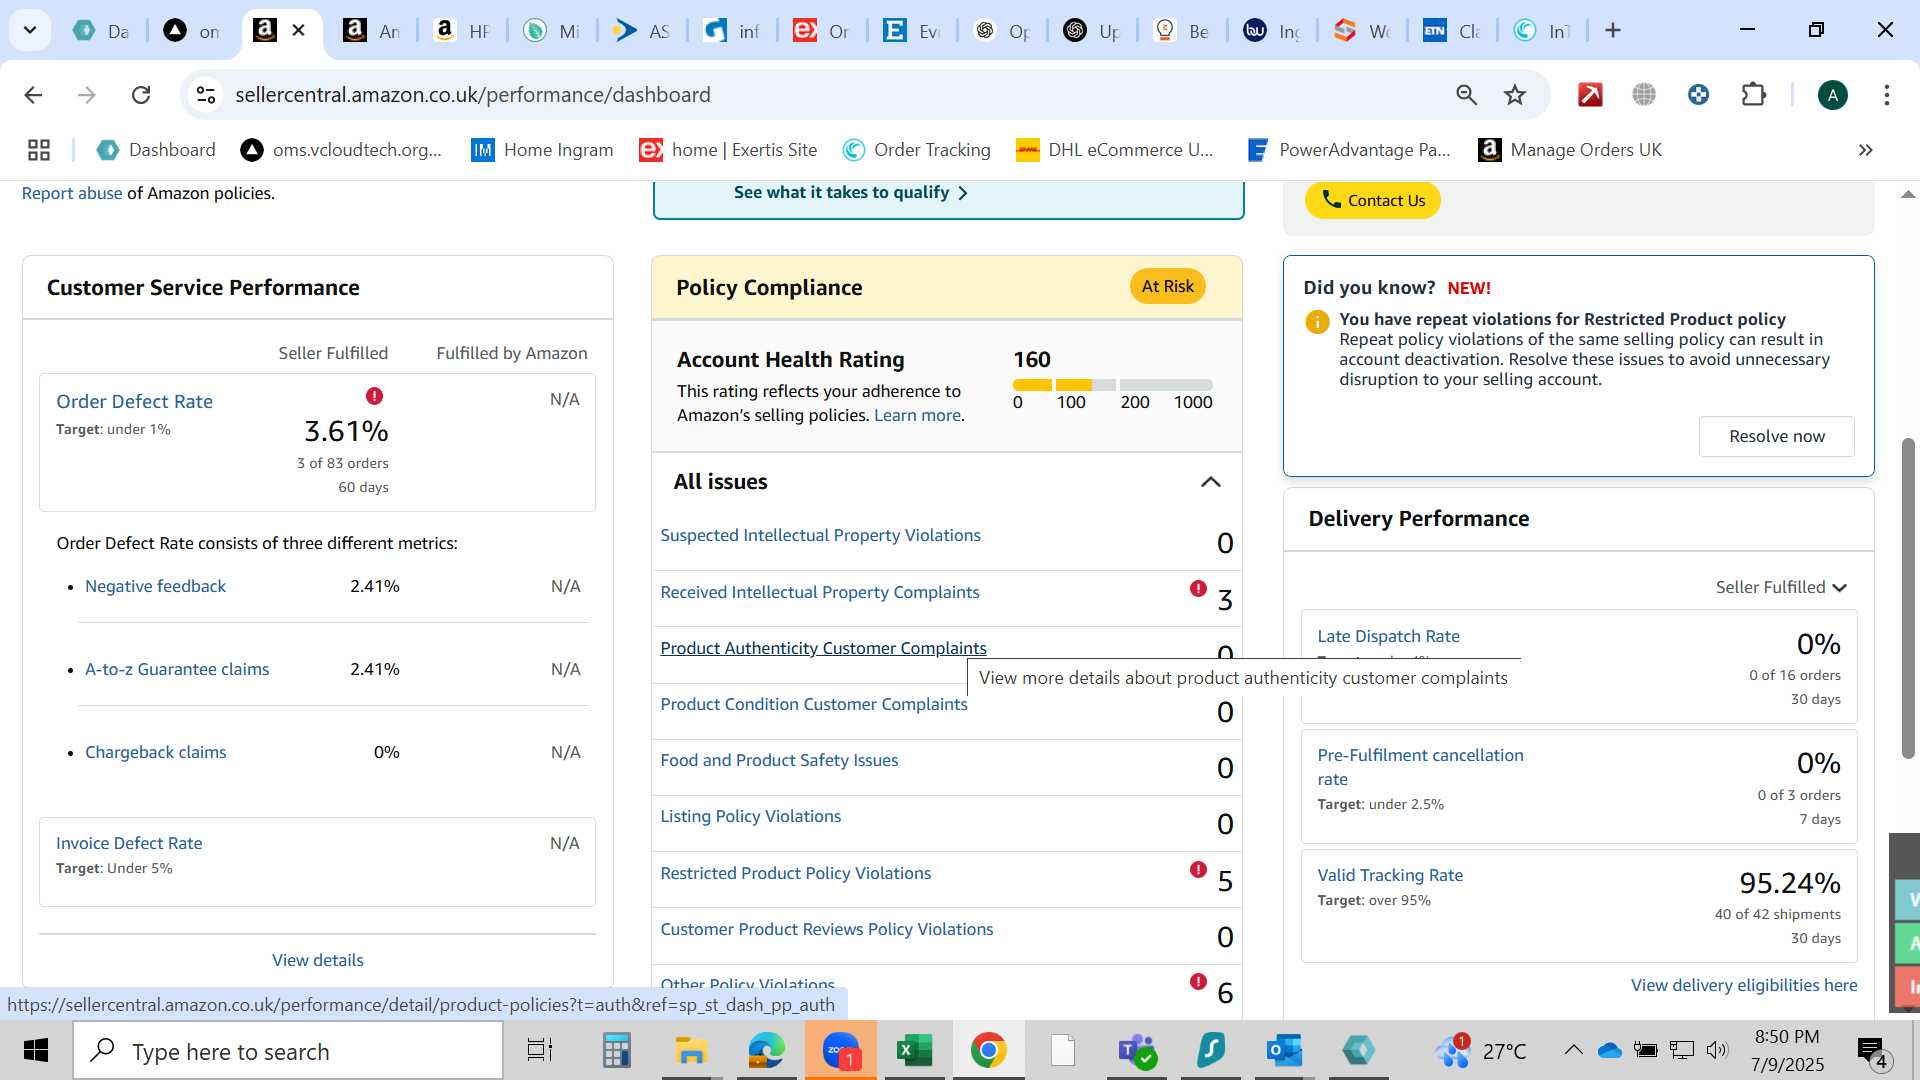Open Chargeback claims link
This screenshot has height=1080, width=1920.
[155, 752]
